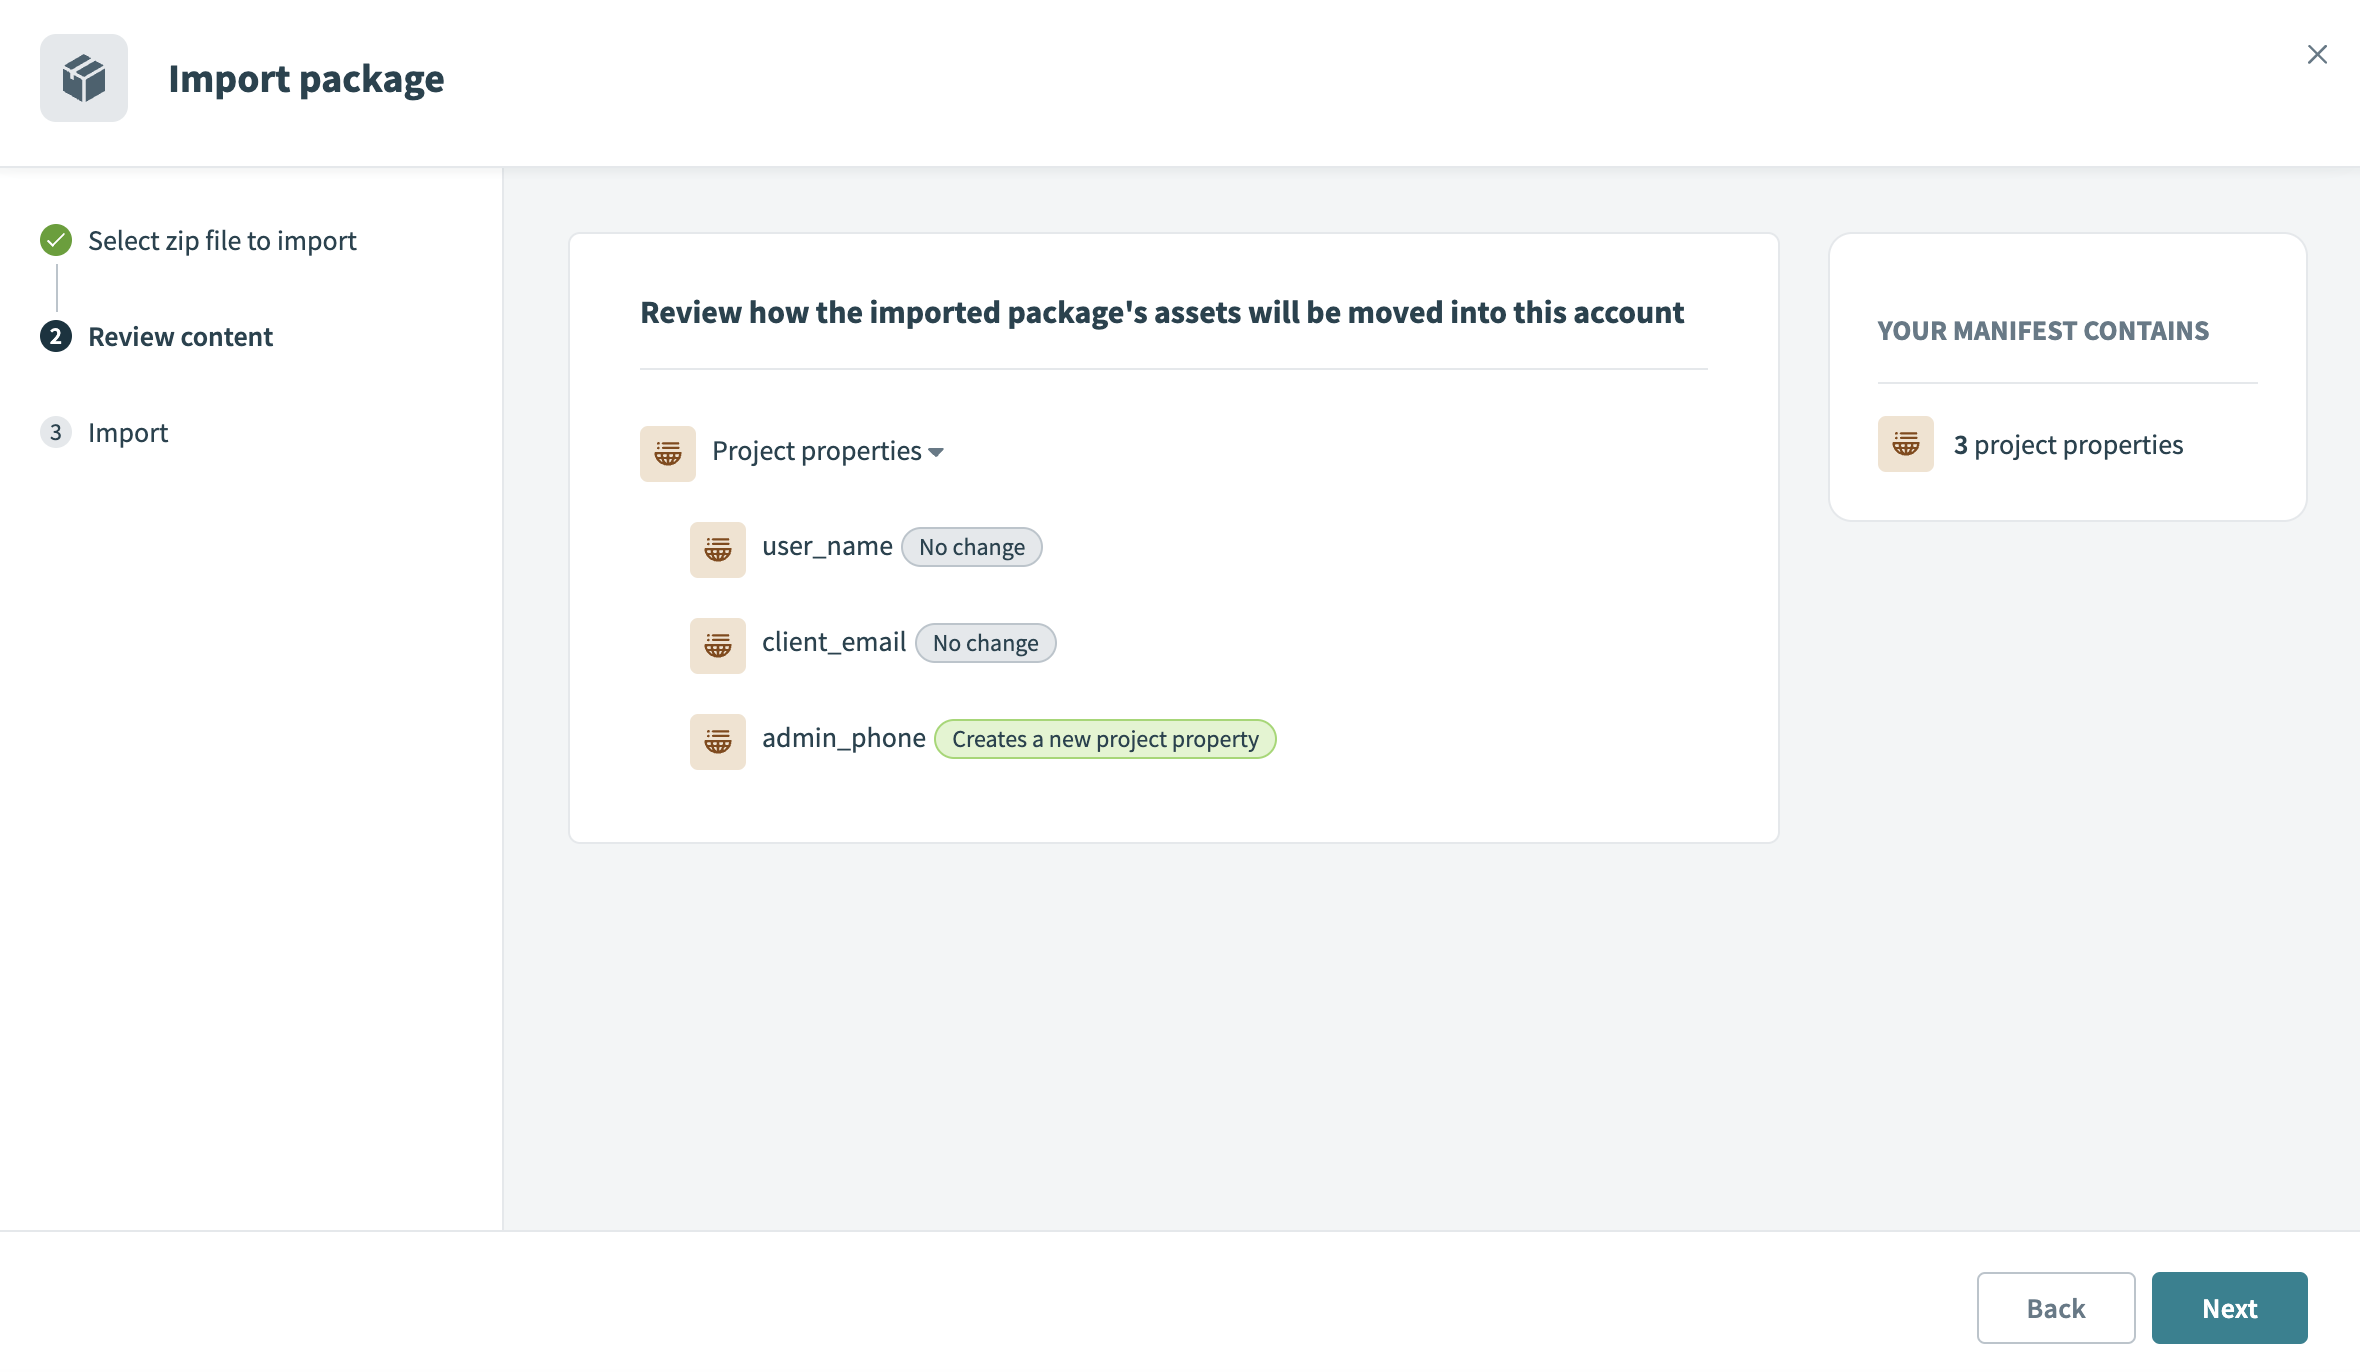Screen dimensions: 2360x1372
Task: Click the manifest panel project properties icon
Action: click(x=1904, y=444)
